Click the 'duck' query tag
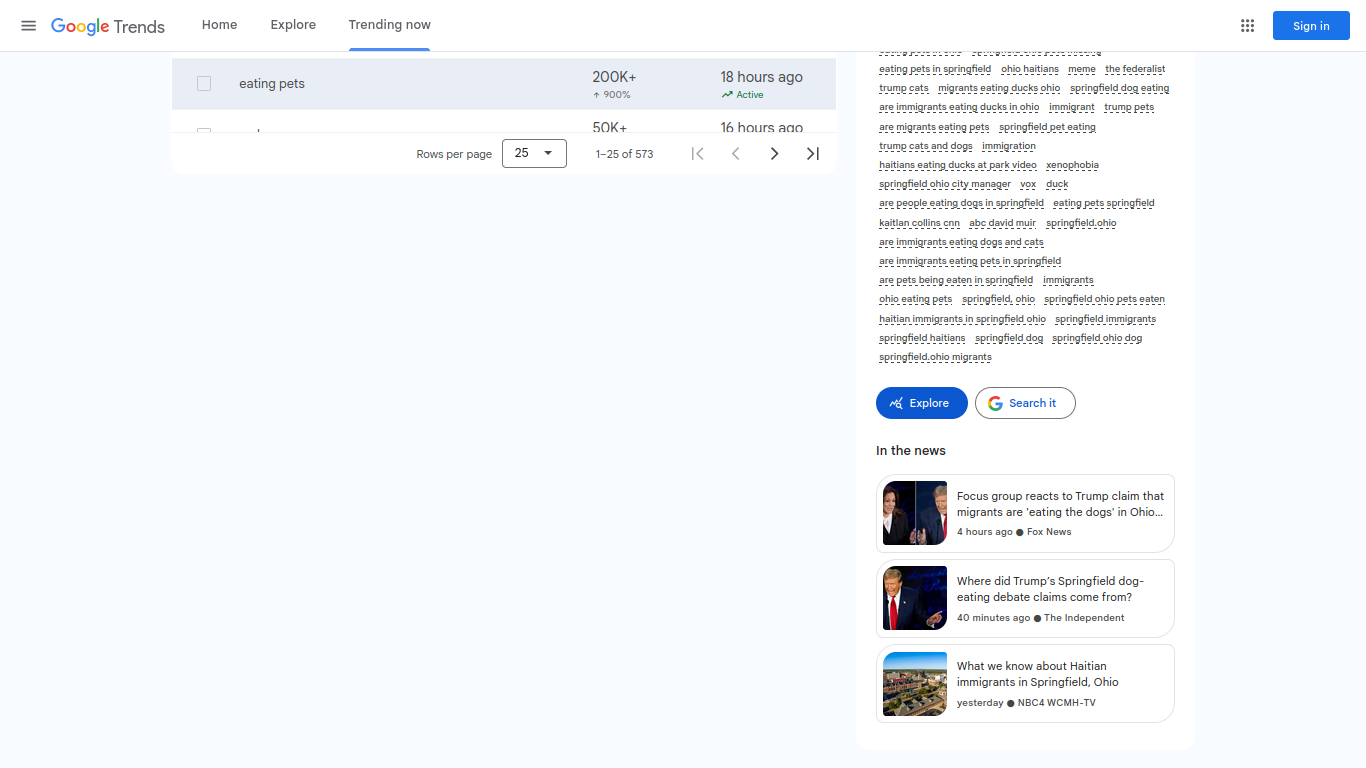1366x768 pixels. pos(1057,184)
